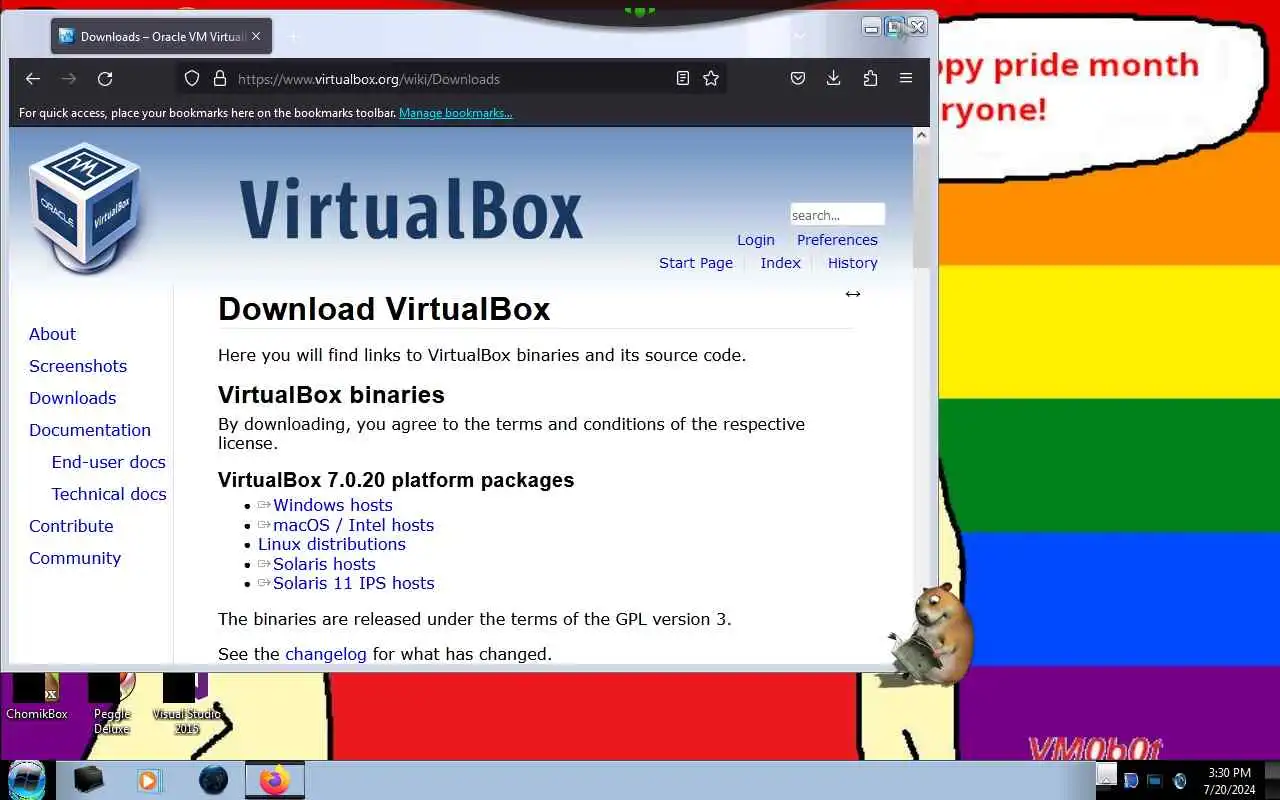The height and width of the screenshot is (800, 1280).
Task: Click the VirtualBox cube logo
Action: pyautogui.click(x=87, y=208)
